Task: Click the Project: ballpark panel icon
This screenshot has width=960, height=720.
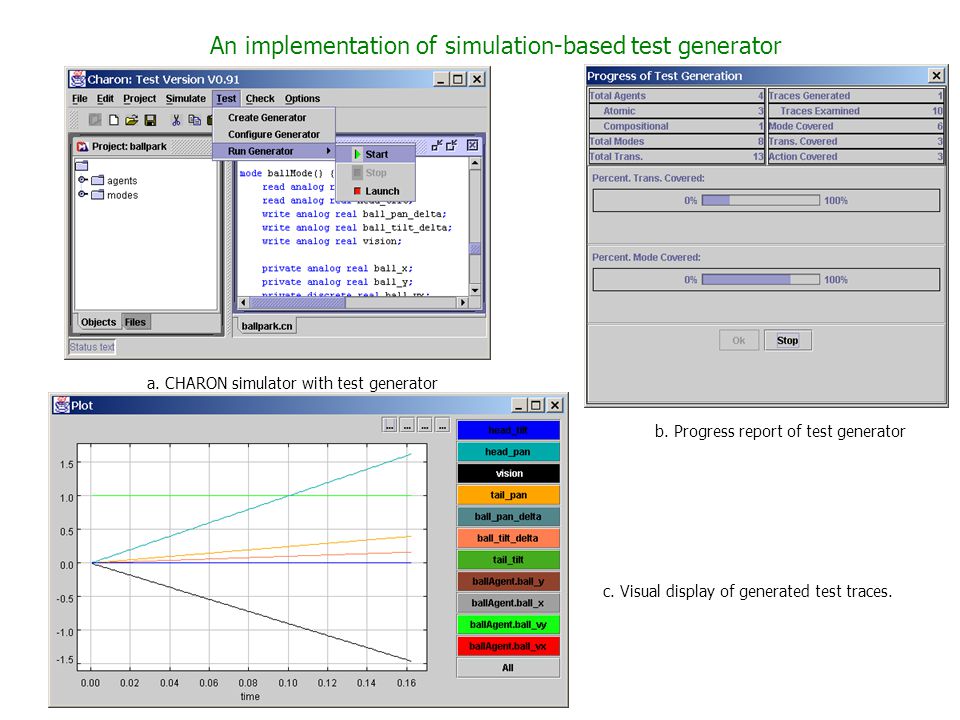Action: 82,146
